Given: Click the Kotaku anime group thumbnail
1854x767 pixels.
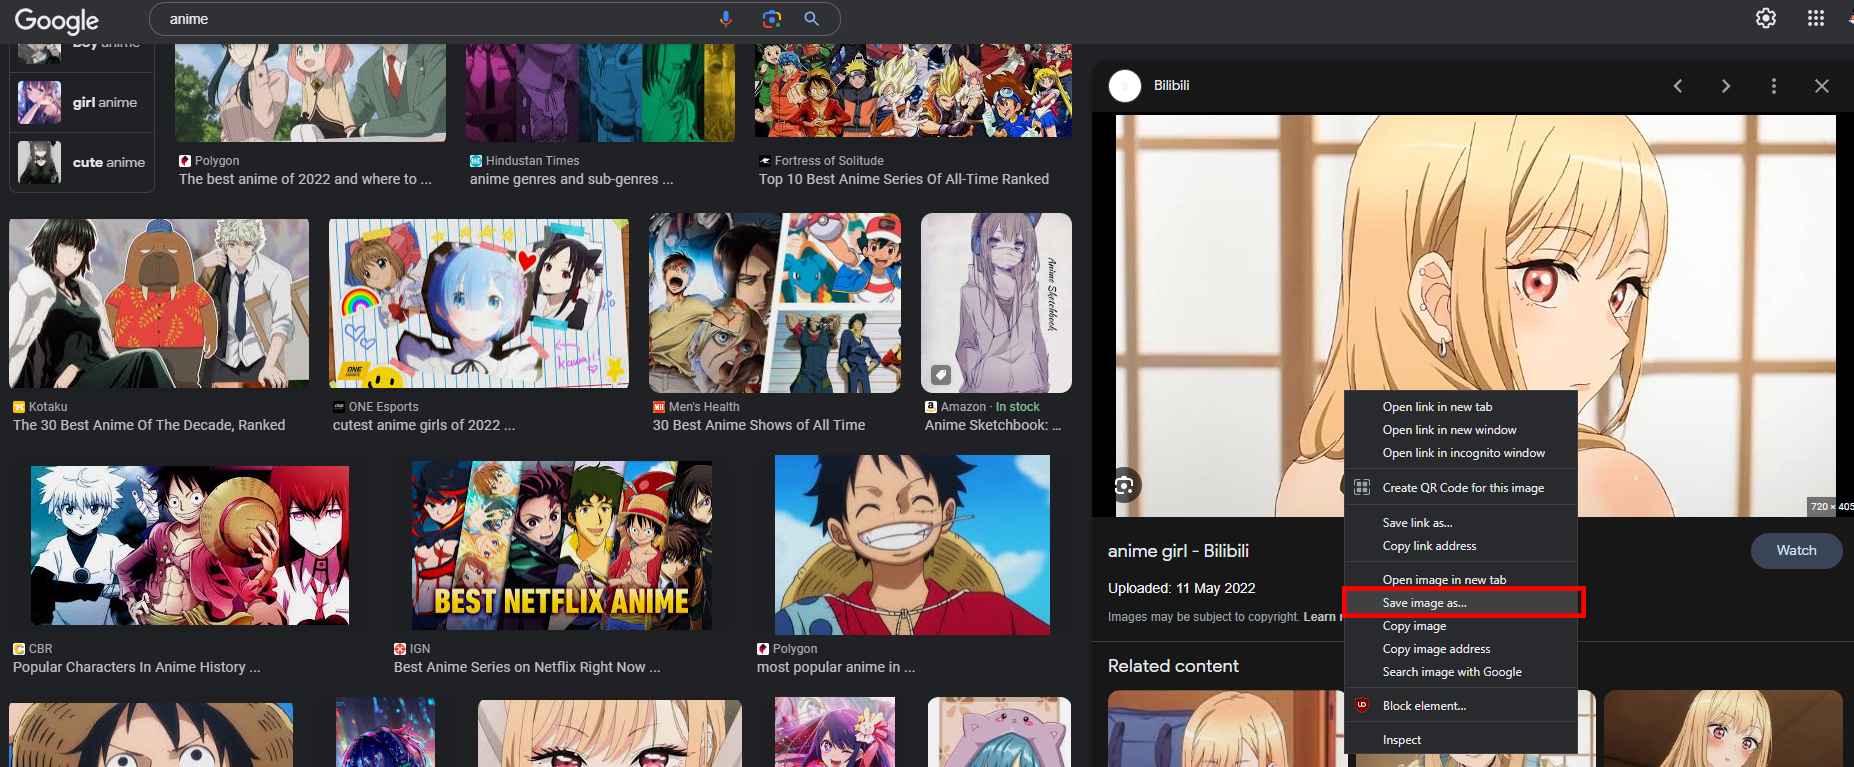Looking at the screenshot, I should click(x=159, y=304).
